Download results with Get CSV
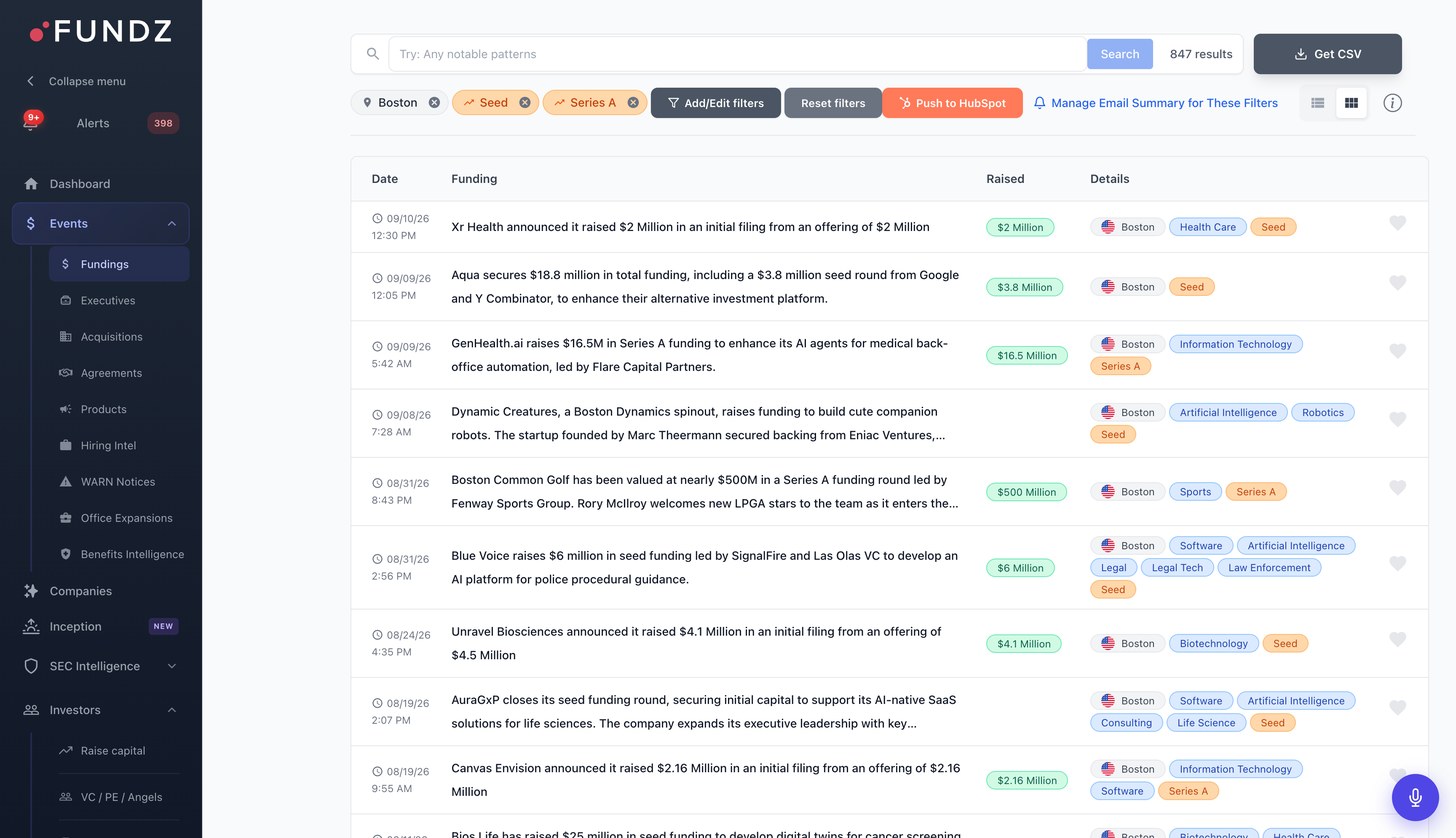The width and height of the screenshot is (1456, 838). 1327,54
